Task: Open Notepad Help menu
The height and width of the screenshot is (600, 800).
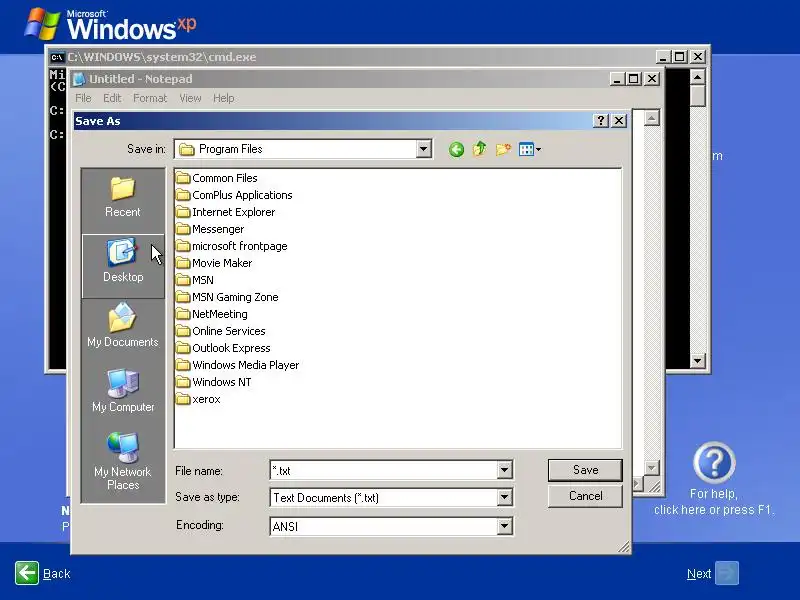Action: click(223, 98)
